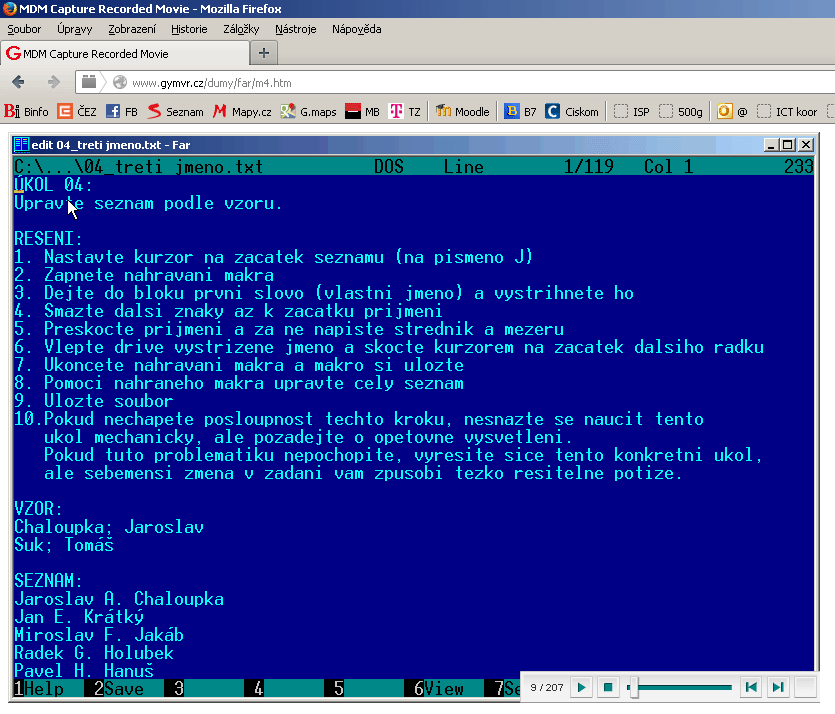Viewport: 835px width, 714px height.
Task: Stop the recorded movie playback
Action: [x=606, y=687]
